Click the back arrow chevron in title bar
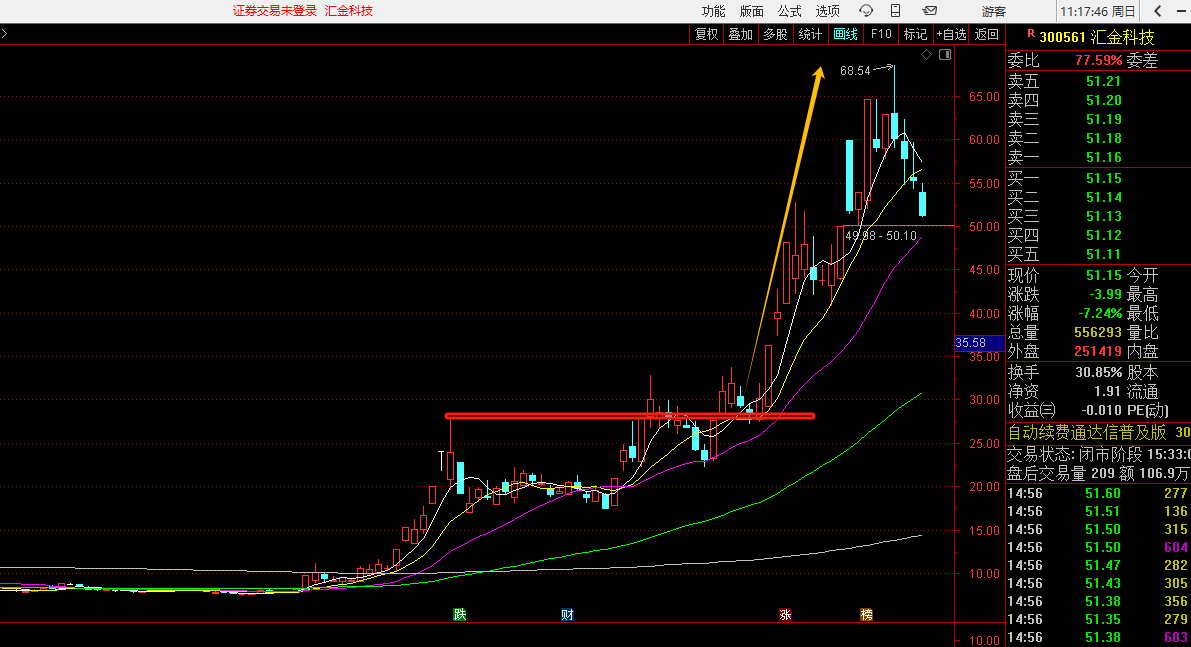The image size is (1191, 647). (x=1158, y=11)
